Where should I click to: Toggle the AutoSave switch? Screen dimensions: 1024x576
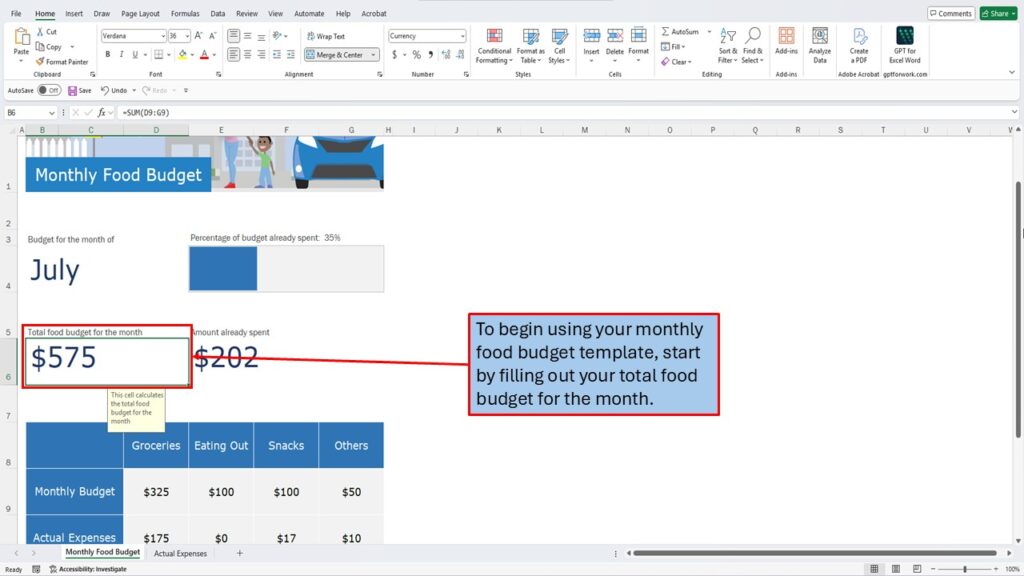(49, 90)
